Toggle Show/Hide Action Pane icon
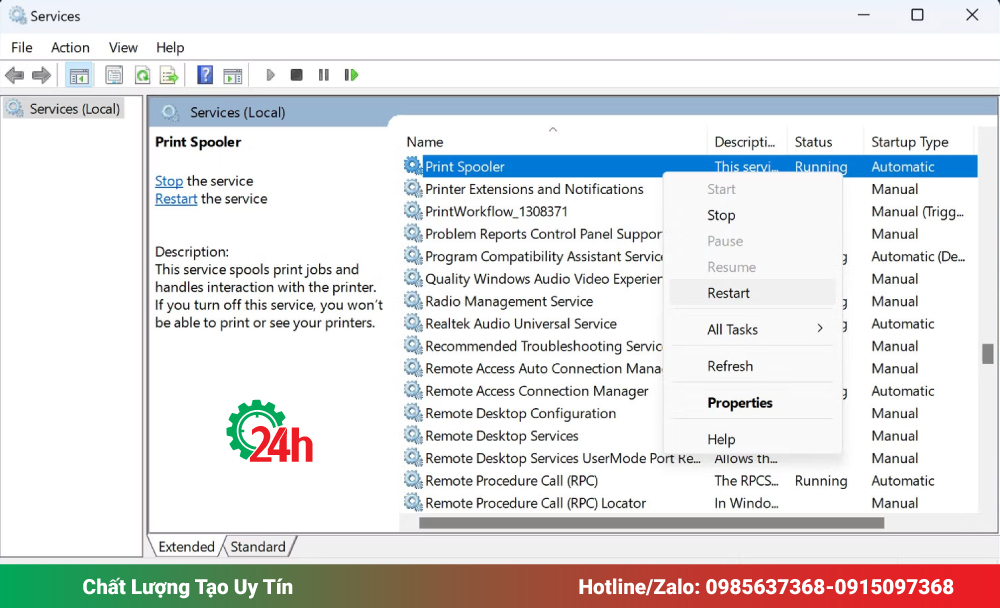The height and width of the screenshot is (608, 1000). 233,75
